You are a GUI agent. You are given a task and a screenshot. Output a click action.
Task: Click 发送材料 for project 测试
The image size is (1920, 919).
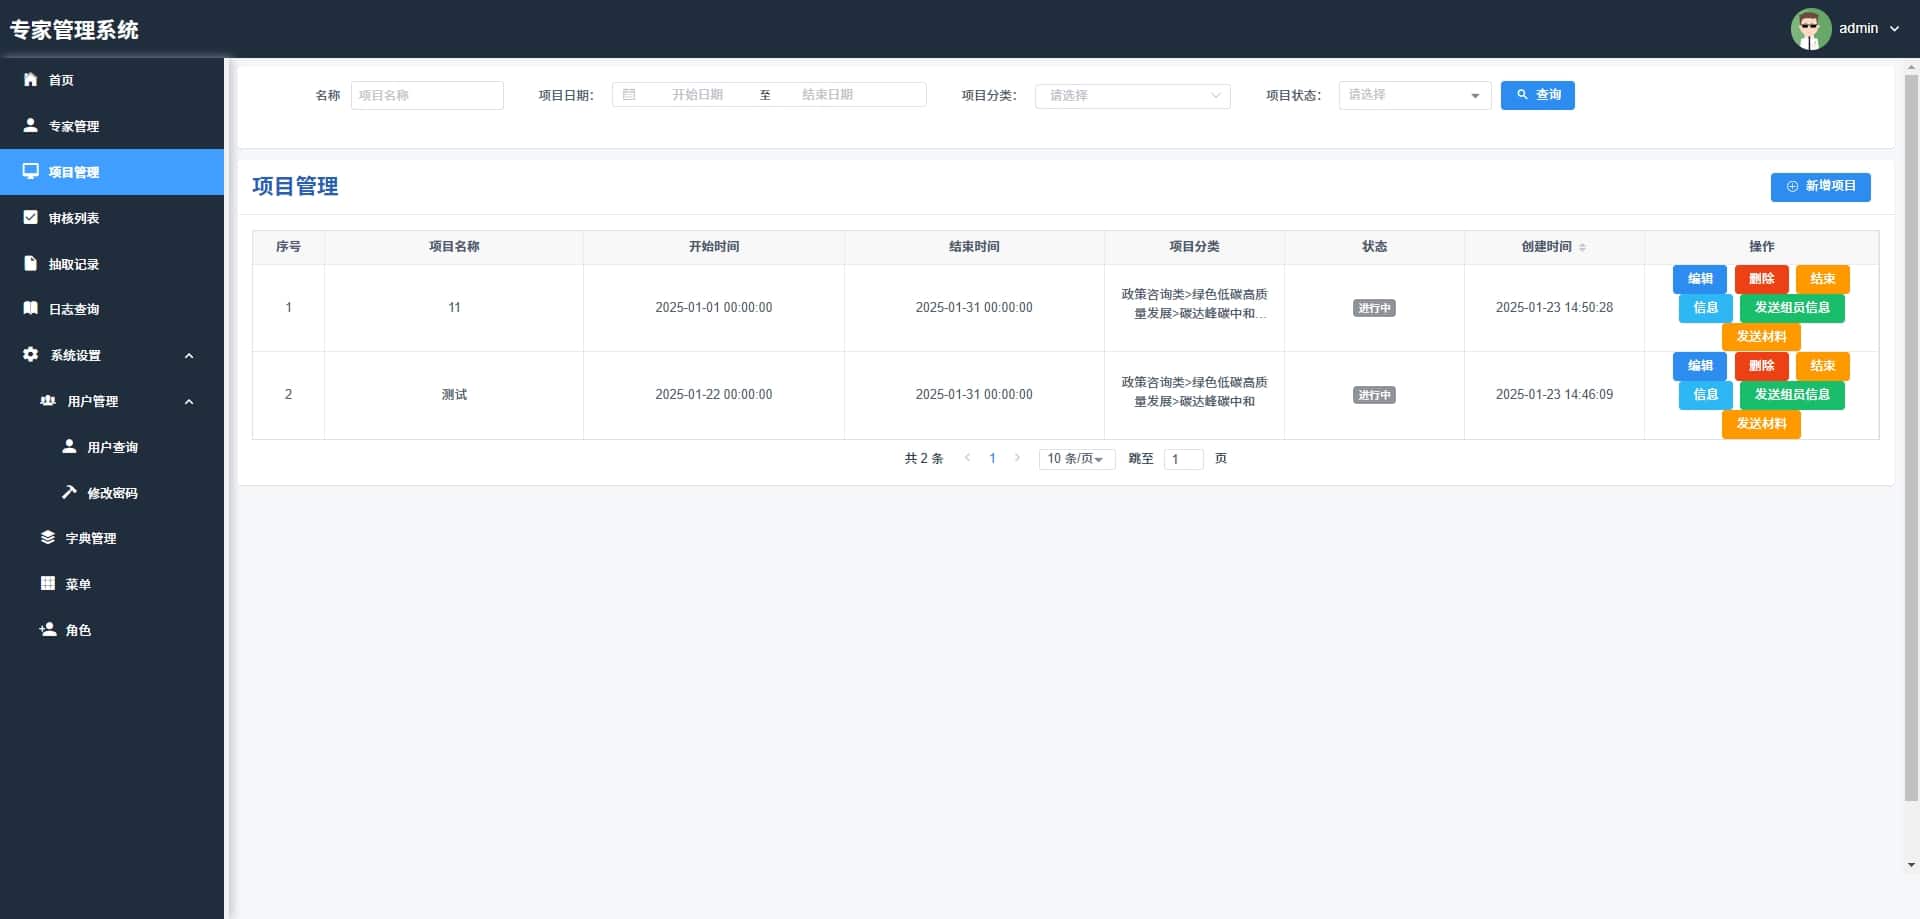pyautogui.click(x=1761, y=424)
